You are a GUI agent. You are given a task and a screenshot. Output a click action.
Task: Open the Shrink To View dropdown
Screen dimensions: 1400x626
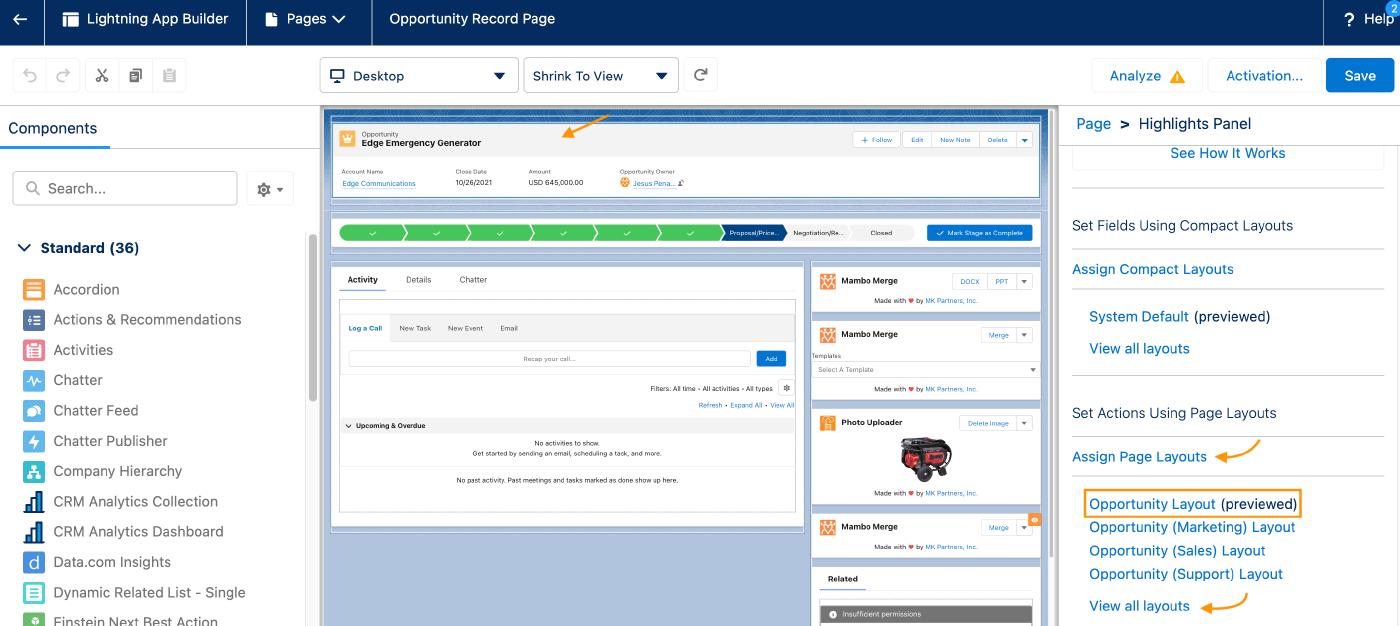click(600, 76)
